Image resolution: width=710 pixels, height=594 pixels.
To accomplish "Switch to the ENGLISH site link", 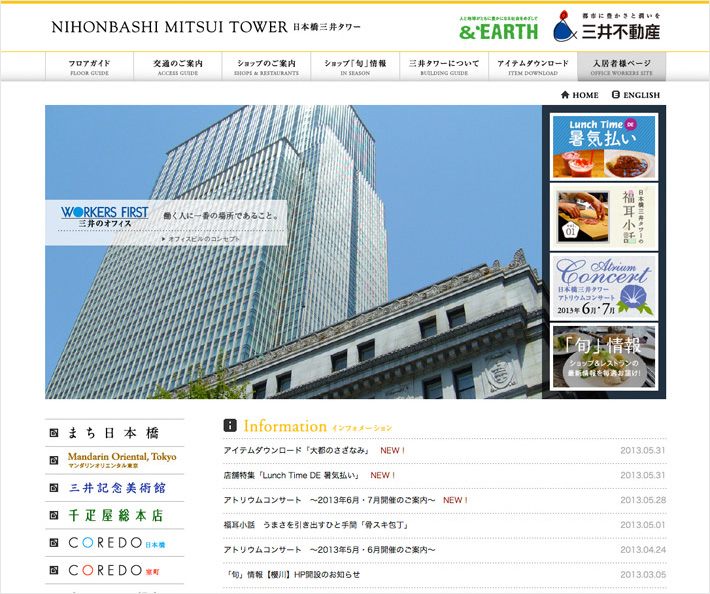I will [636, 95].
